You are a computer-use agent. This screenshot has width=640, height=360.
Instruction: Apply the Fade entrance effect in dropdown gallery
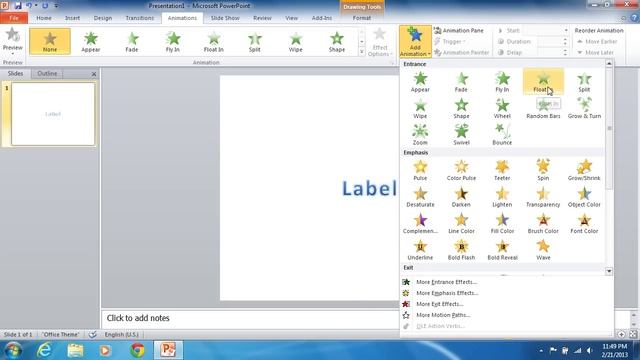pos(461,82)
